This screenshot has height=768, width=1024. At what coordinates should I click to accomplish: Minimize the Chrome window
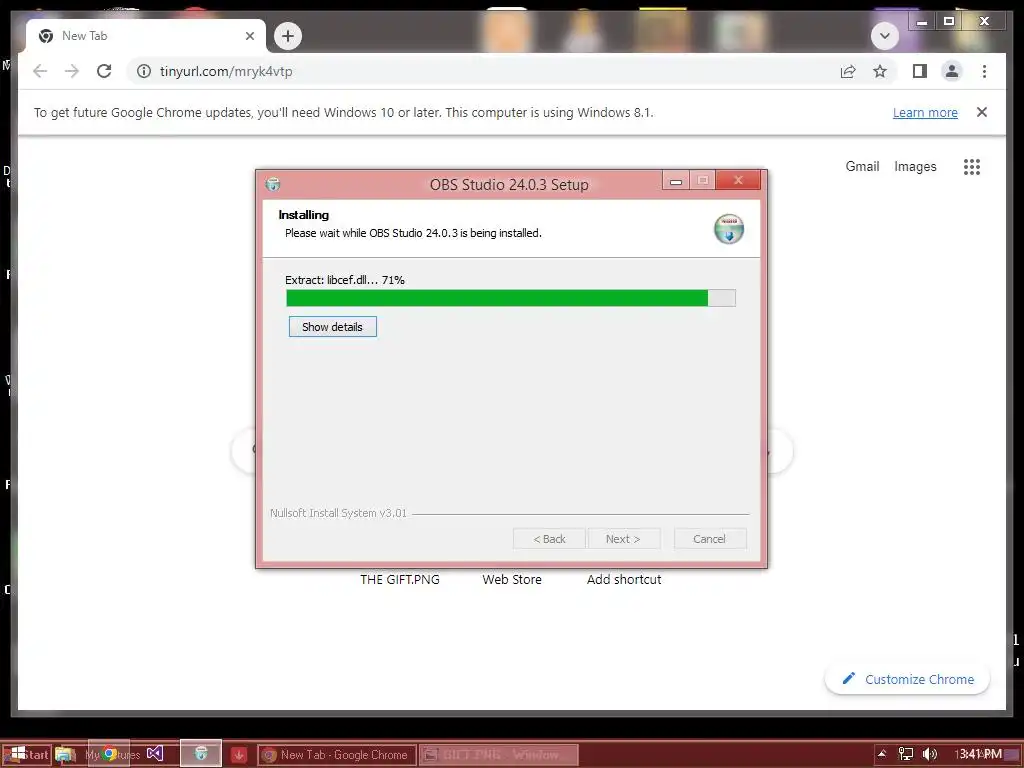tap(922, 22)
